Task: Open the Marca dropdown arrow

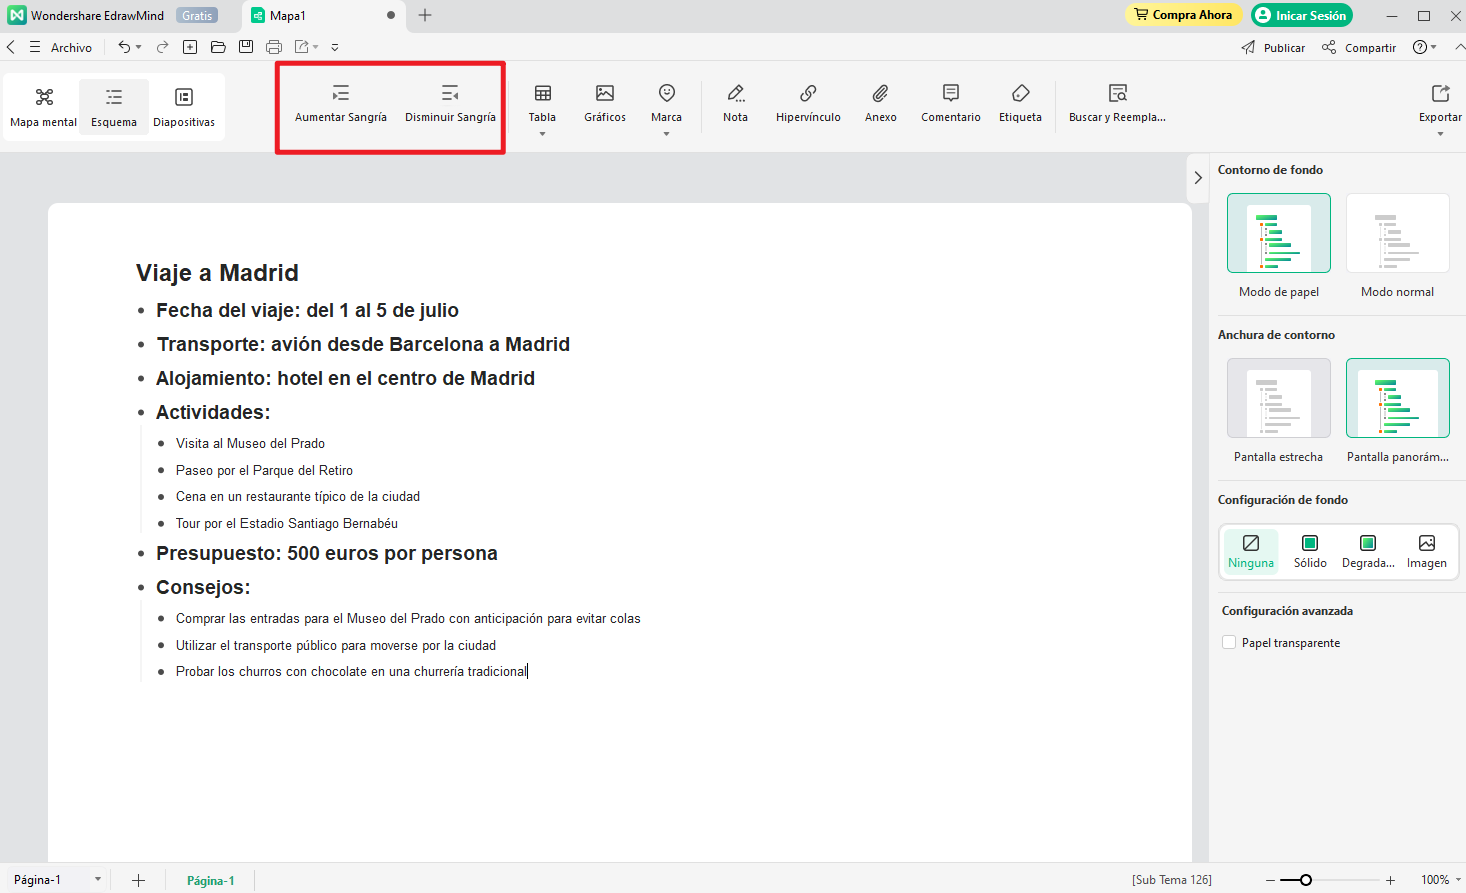Action: click(666, 134)
